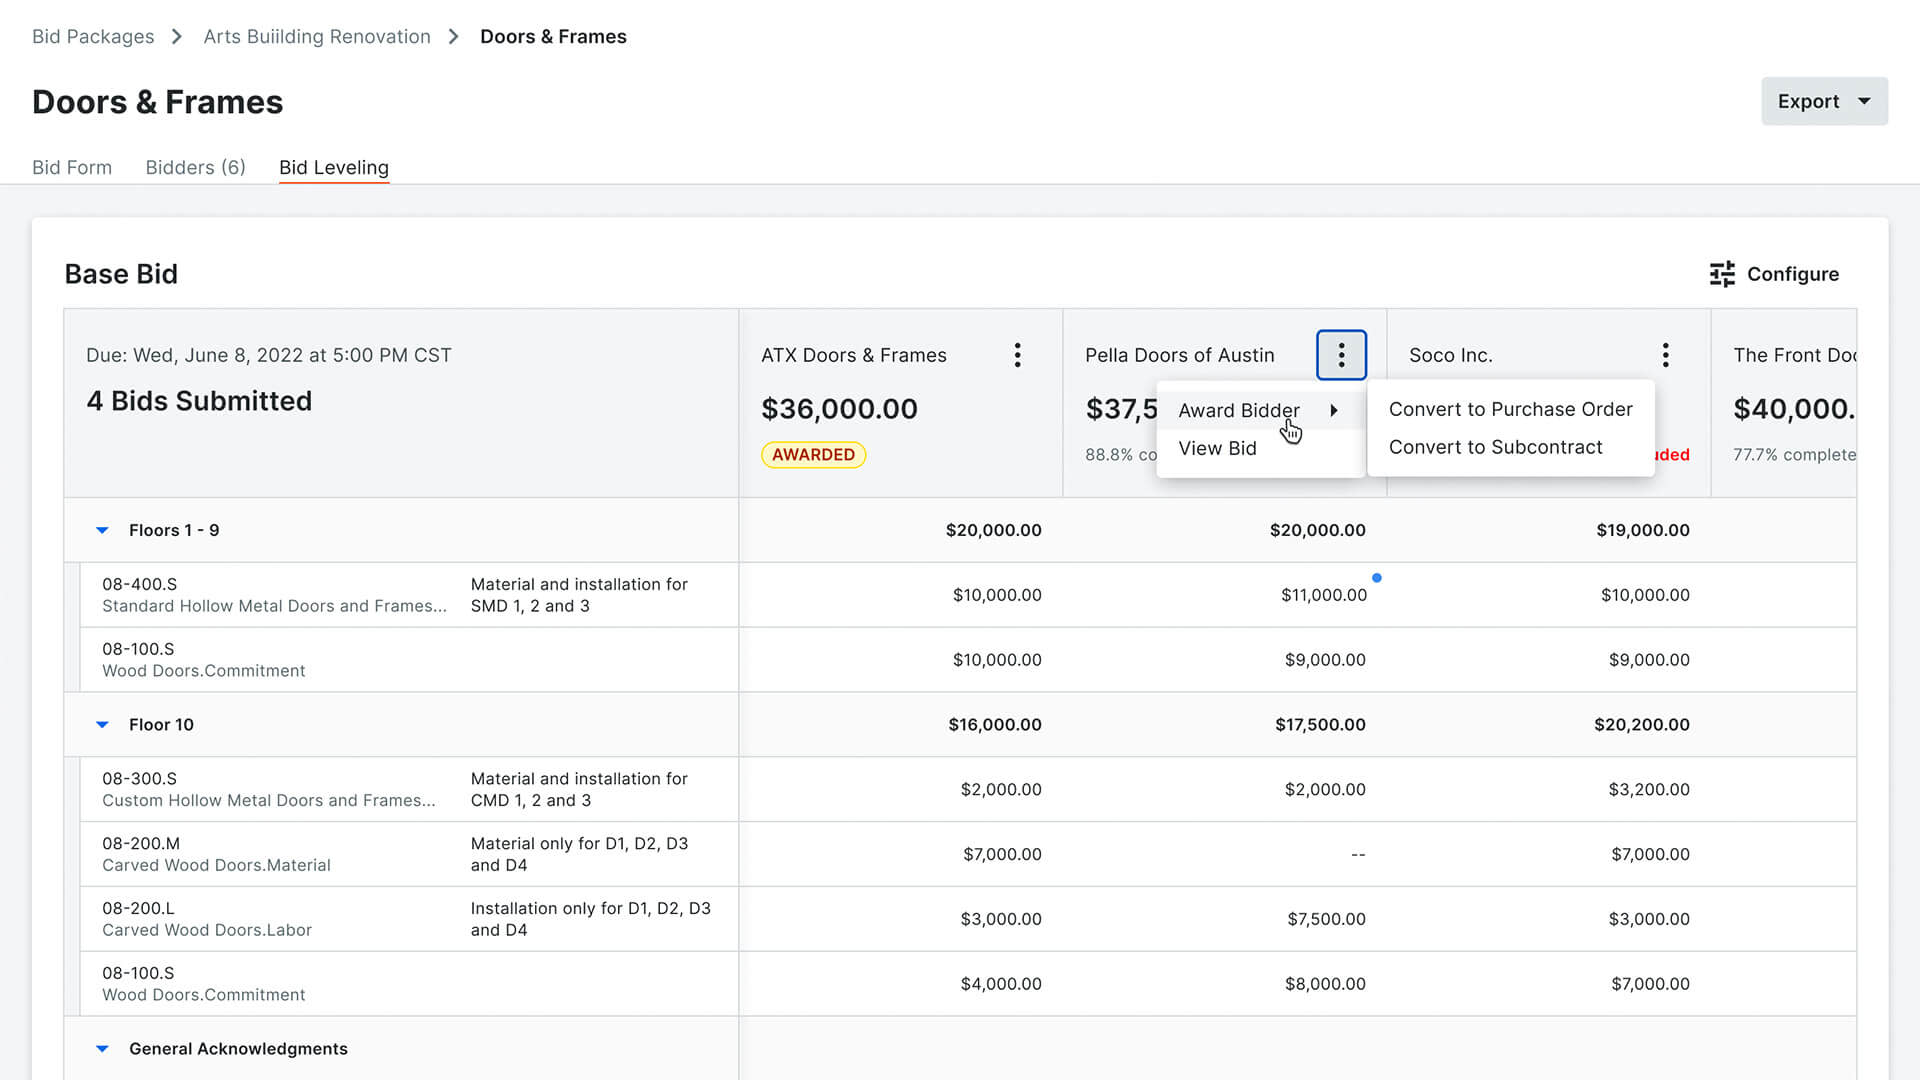Go to Bid Packages breadcrumb link
1920x1080 pixels.
(x=93, y=37)
